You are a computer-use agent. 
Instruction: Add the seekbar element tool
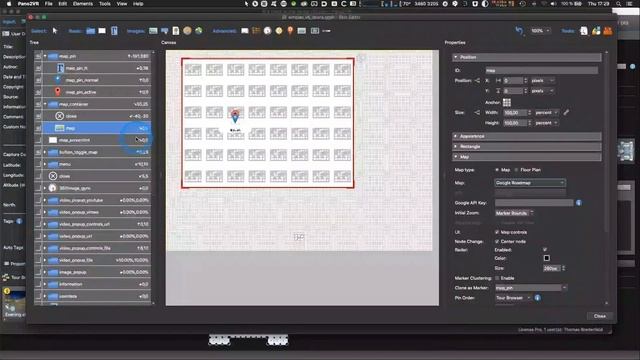click(327, 31)
